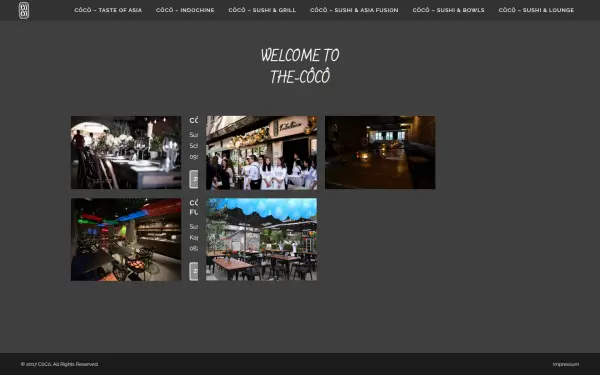Viewport: 600px width, 375px height.
Task: Open CôCô – Sushi & Bowls menu item
Action: point(448,10)
